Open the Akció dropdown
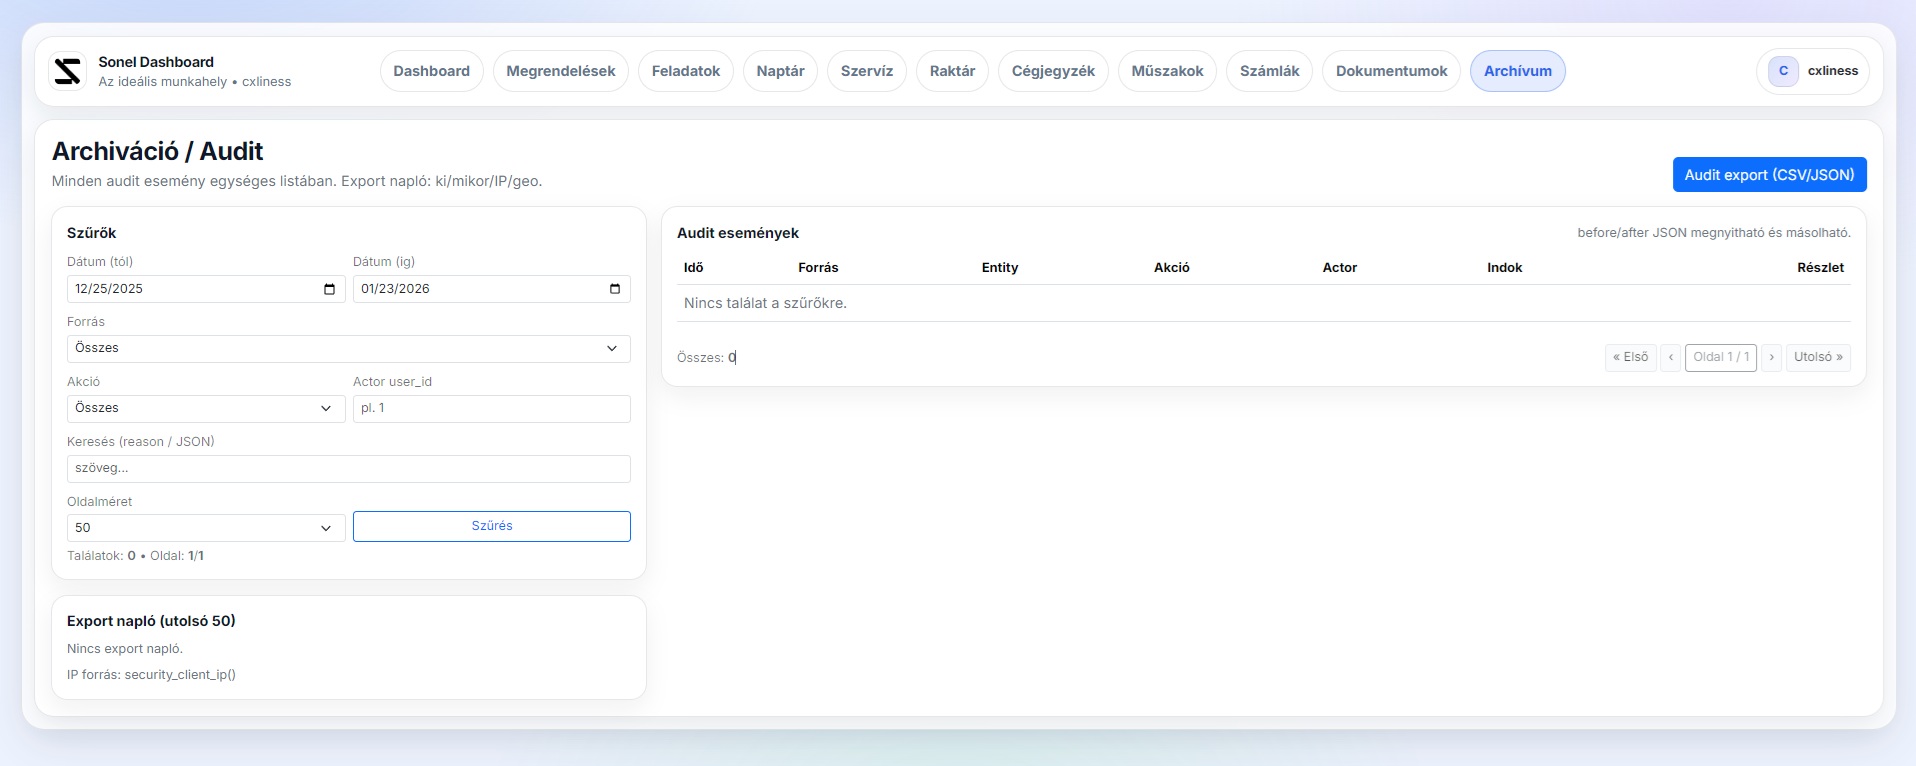 point(205,408)
